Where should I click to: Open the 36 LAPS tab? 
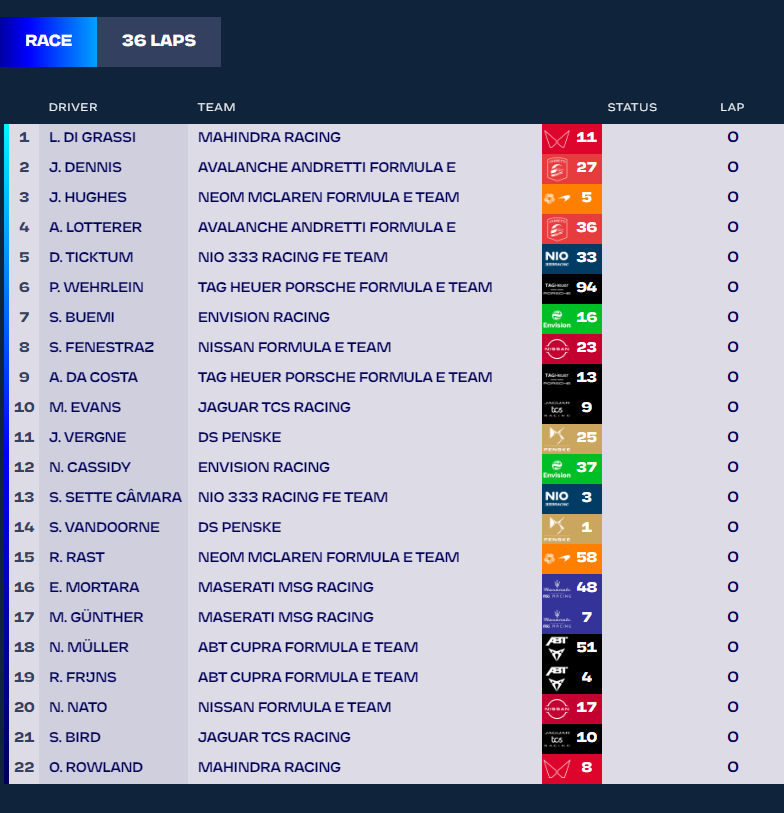tap(159, 41)
